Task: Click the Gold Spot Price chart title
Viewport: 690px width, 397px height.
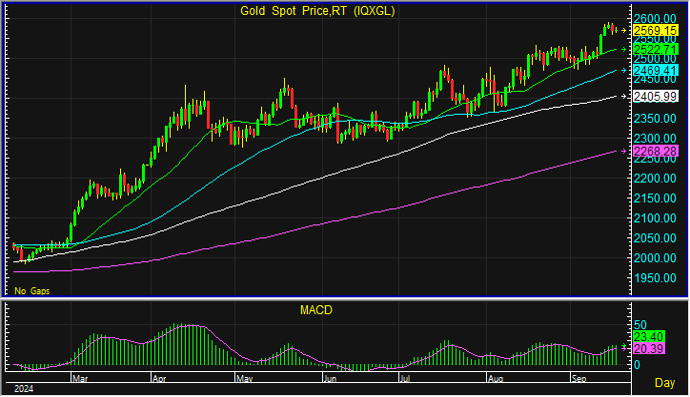Action: coord(318,11)
